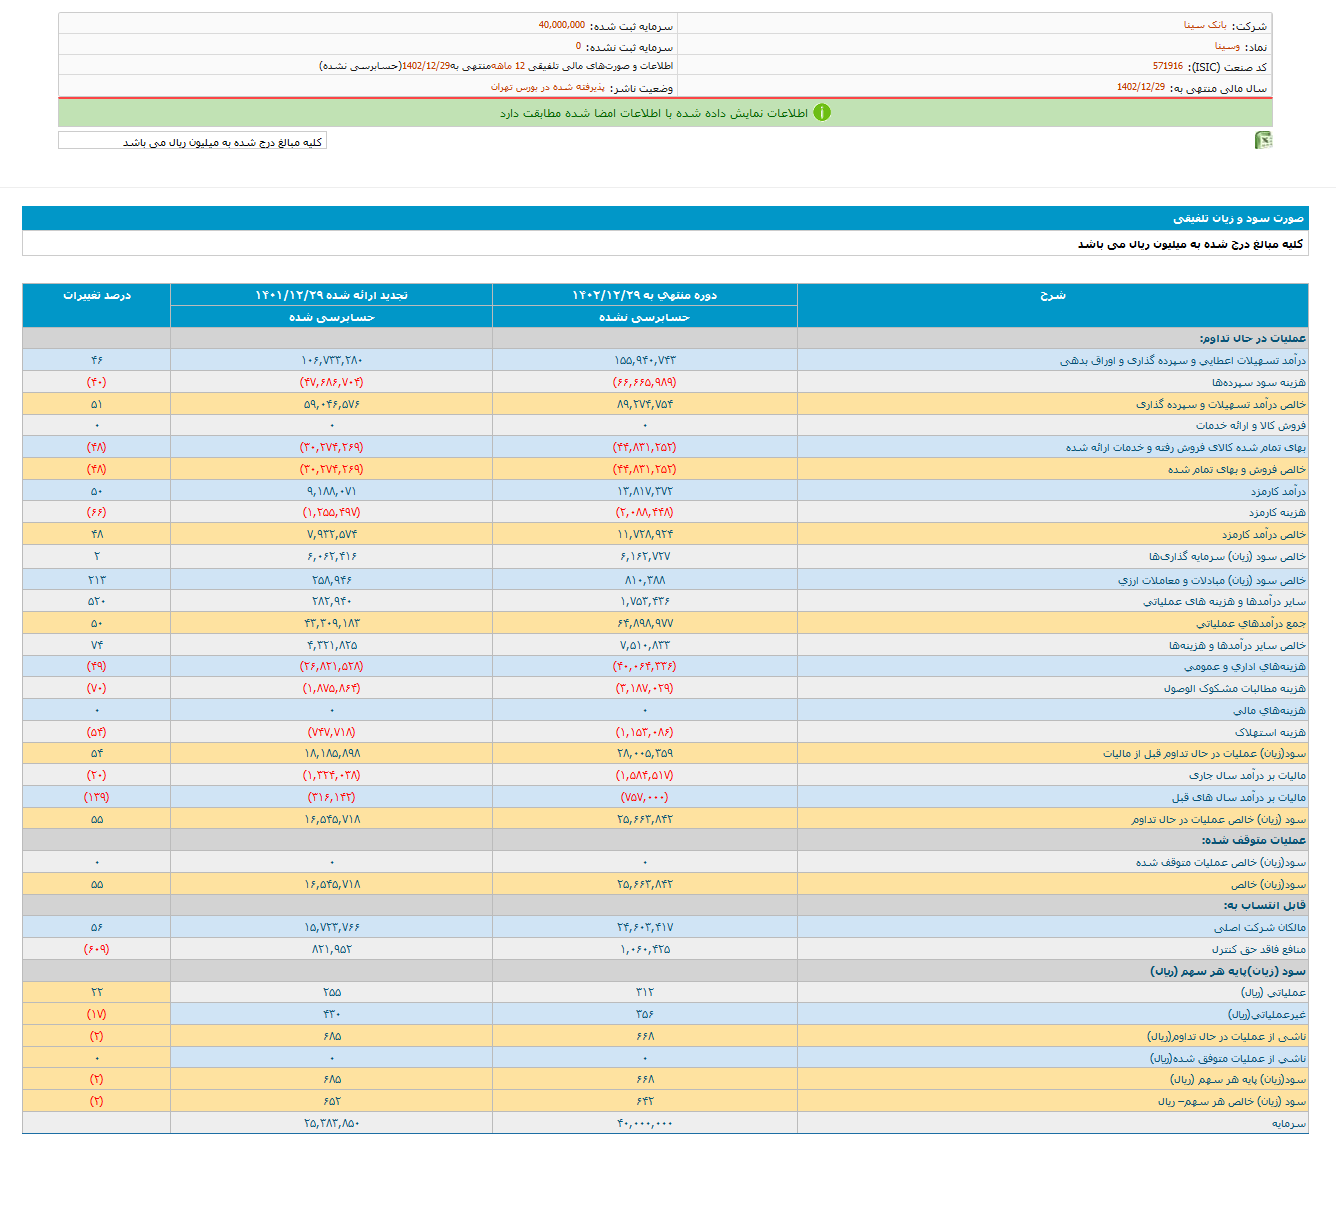Select the هزینه سود سپرده‌ها row label
Image resolution: width=1336 pixels, height=1219 pixels.
click(1258, 383)
